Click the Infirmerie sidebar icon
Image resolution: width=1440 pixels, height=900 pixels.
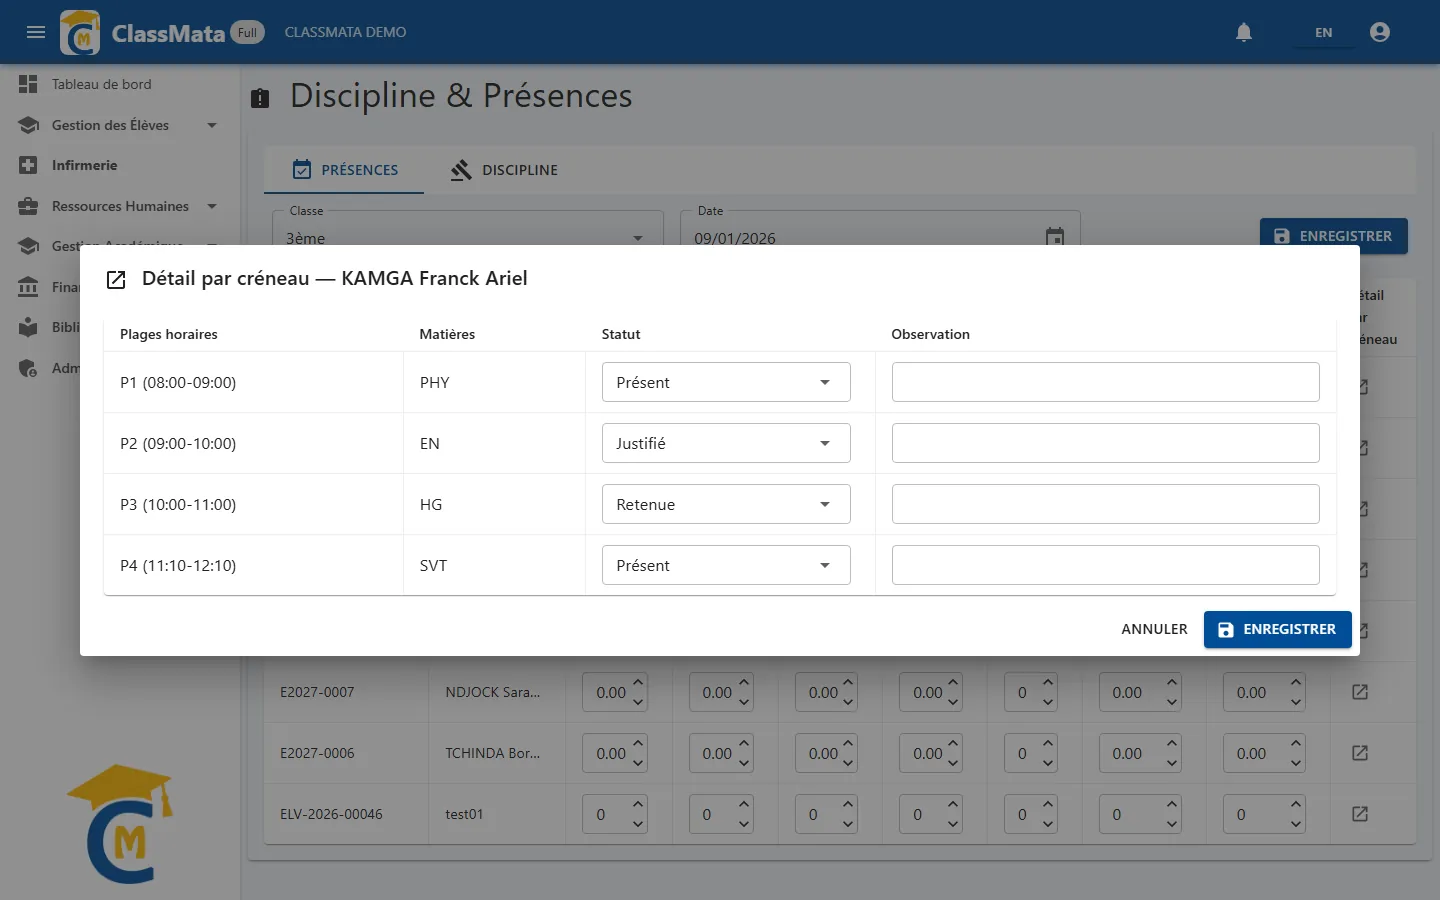28,165
